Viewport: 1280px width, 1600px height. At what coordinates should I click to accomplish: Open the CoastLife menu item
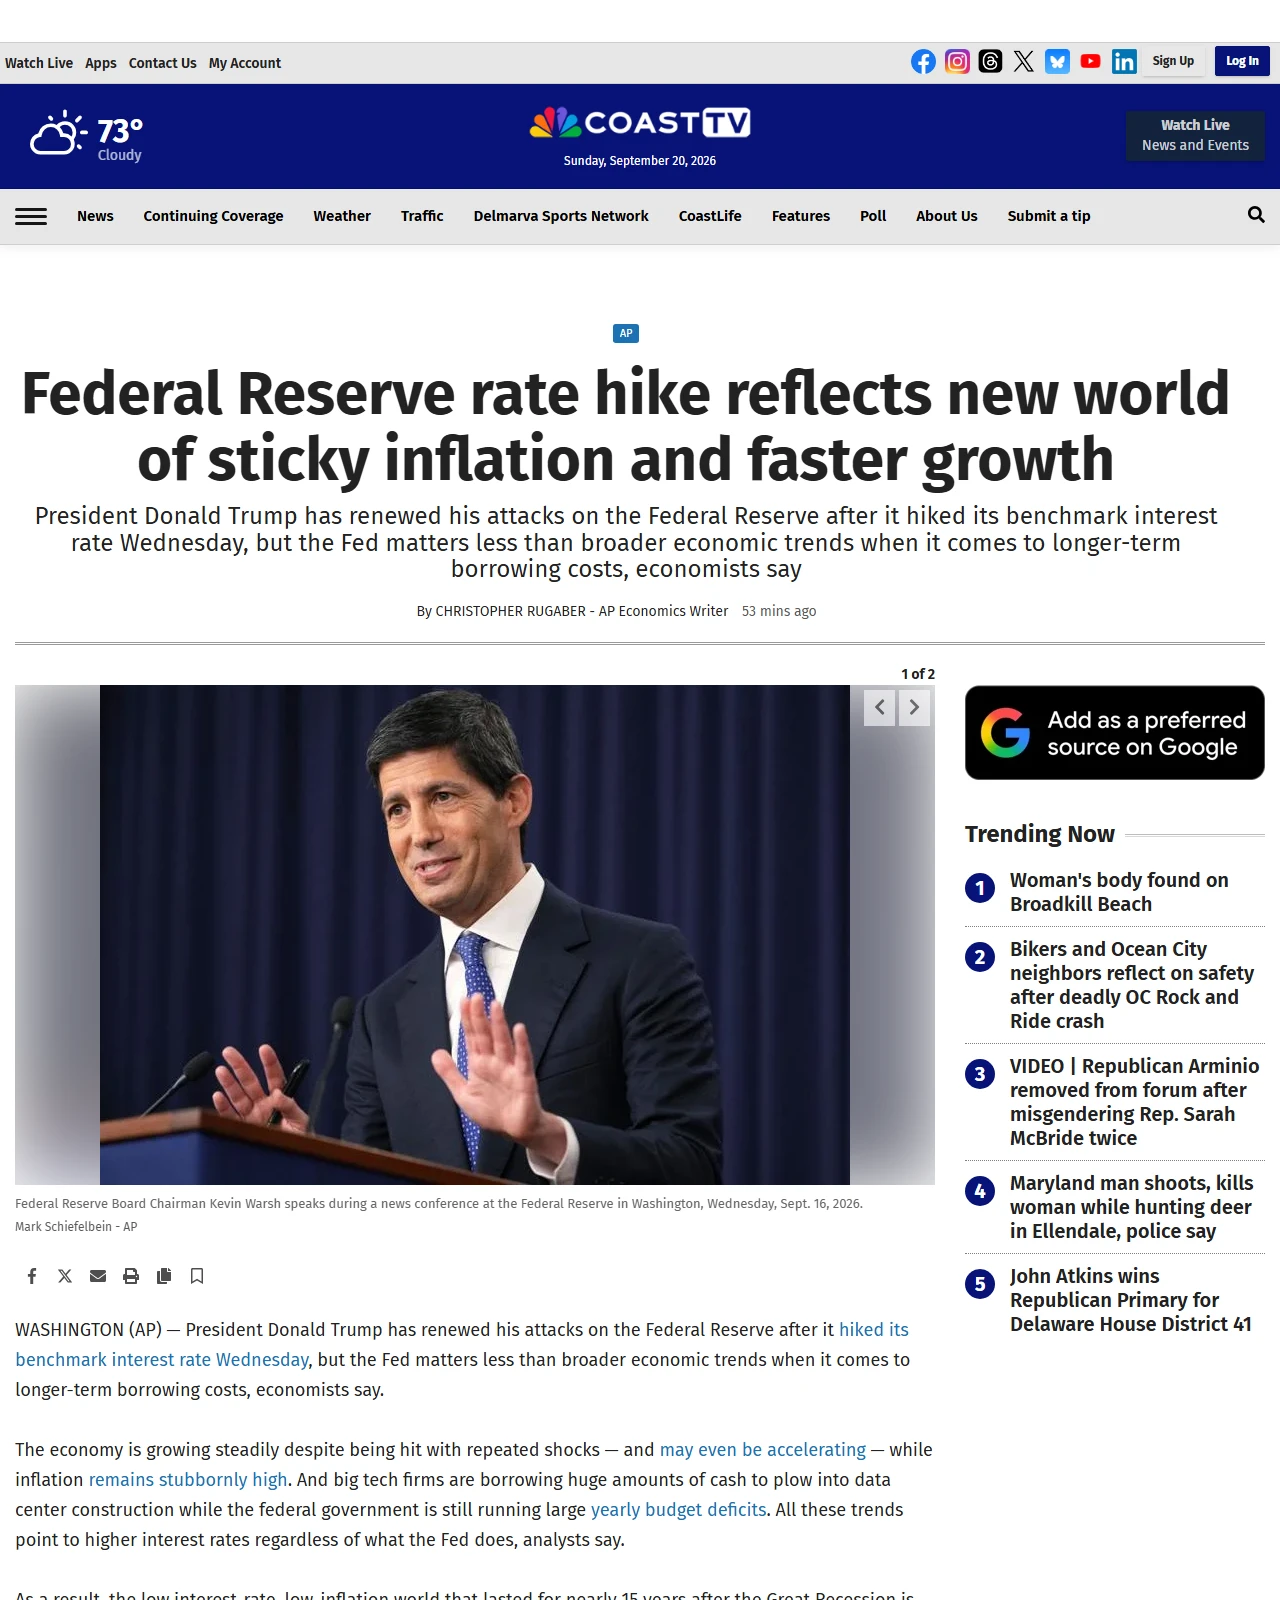tap(710, 216)
